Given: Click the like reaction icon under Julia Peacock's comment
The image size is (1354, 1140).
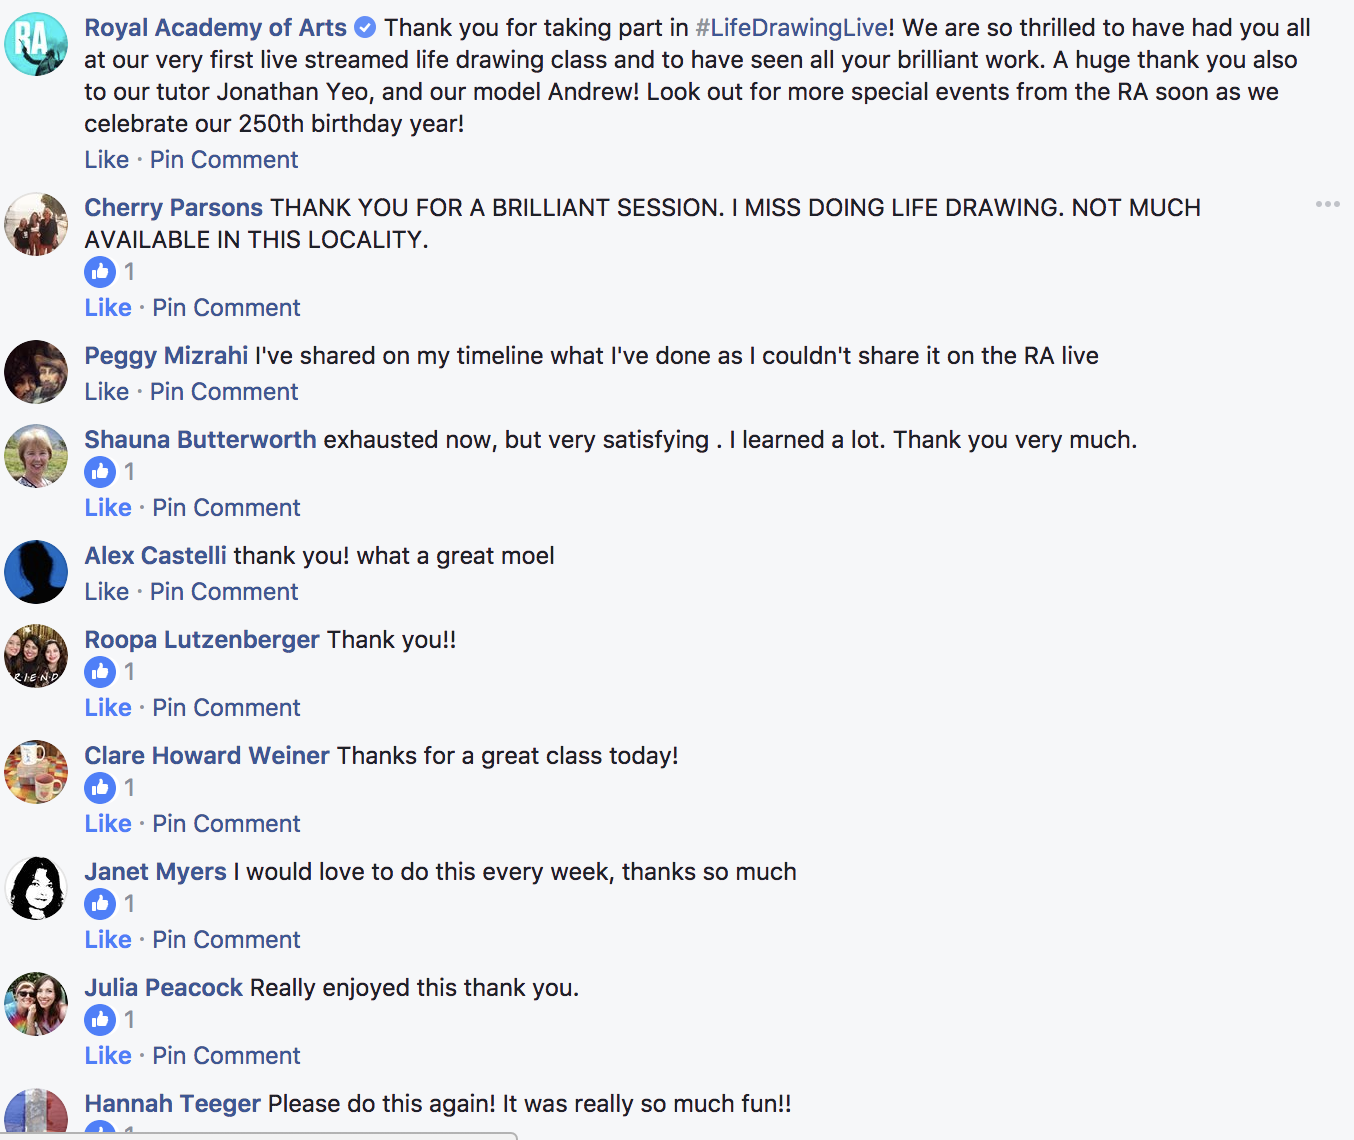Looking at the screenshot, I should [x=100, y=1020].
